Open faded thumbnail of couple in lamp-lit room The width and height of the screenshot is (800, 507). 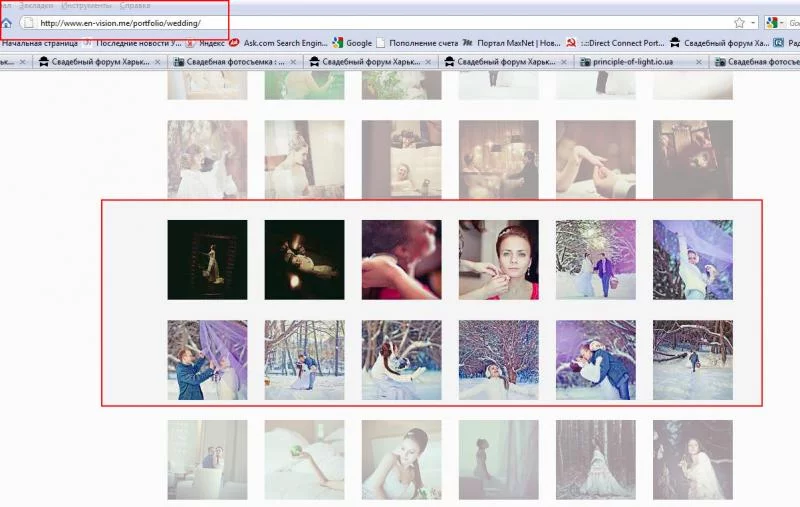tap(498, 160)
